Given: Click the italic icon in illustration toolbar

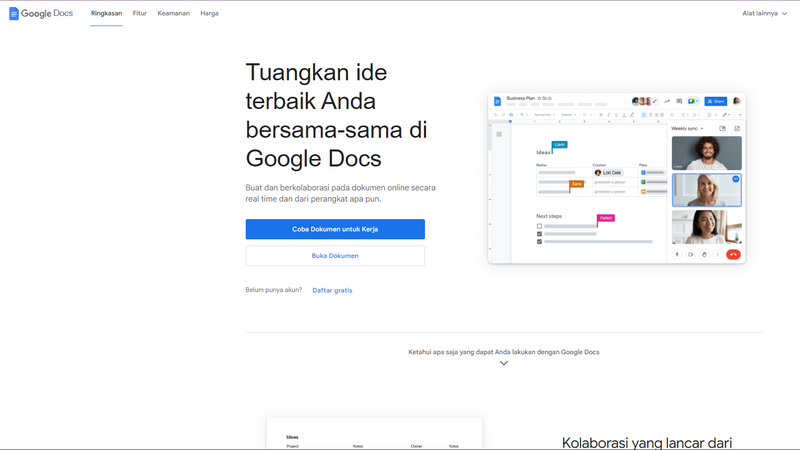Looking at the screenshot, I should 608,115.
